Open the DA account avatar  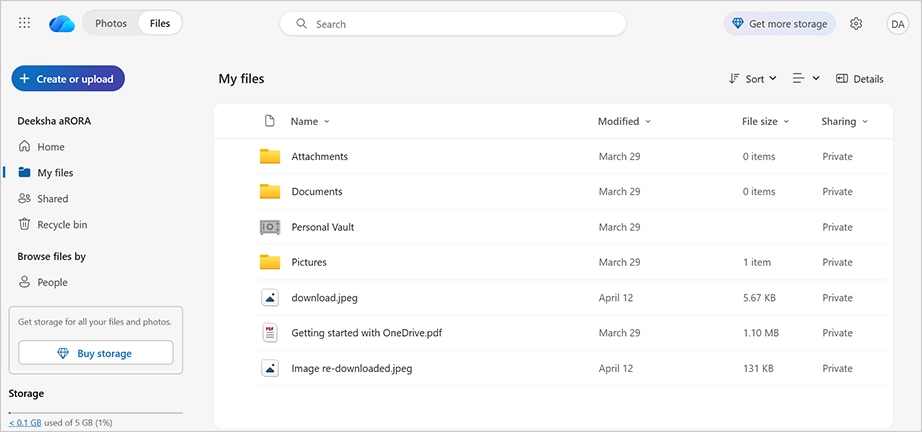(x=897, y=24)
